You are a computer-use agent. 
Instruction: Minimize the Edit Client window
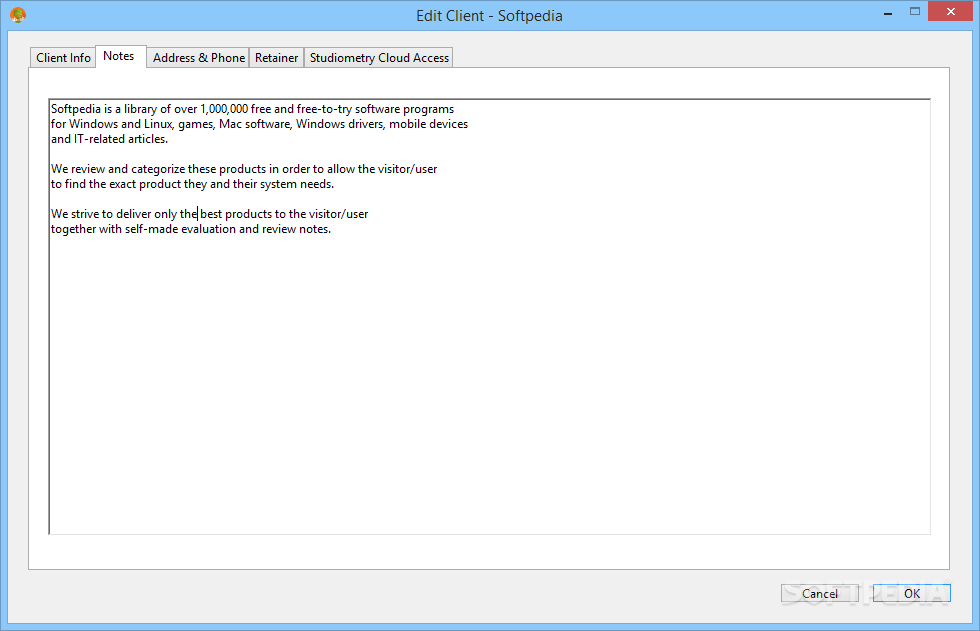click(888, 12)
